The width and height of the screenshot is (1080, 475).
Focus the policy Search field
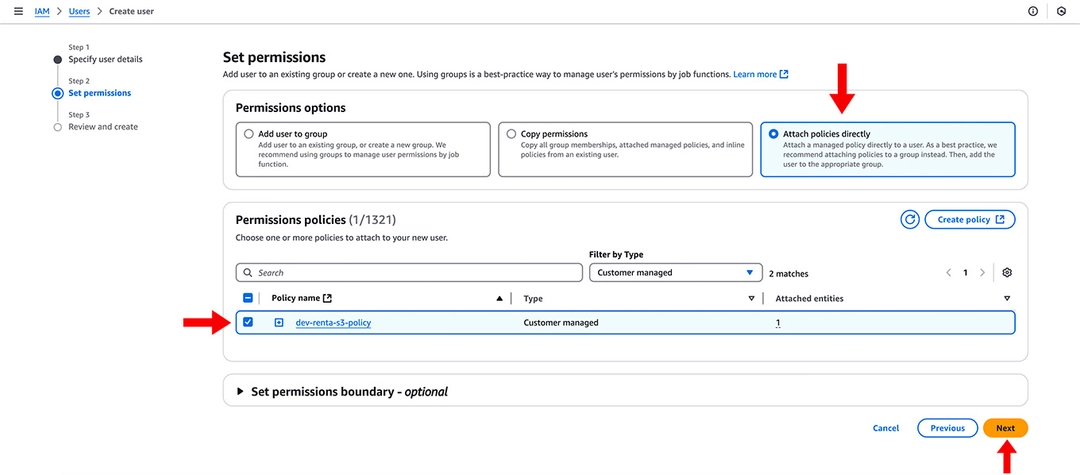[409, 273]
